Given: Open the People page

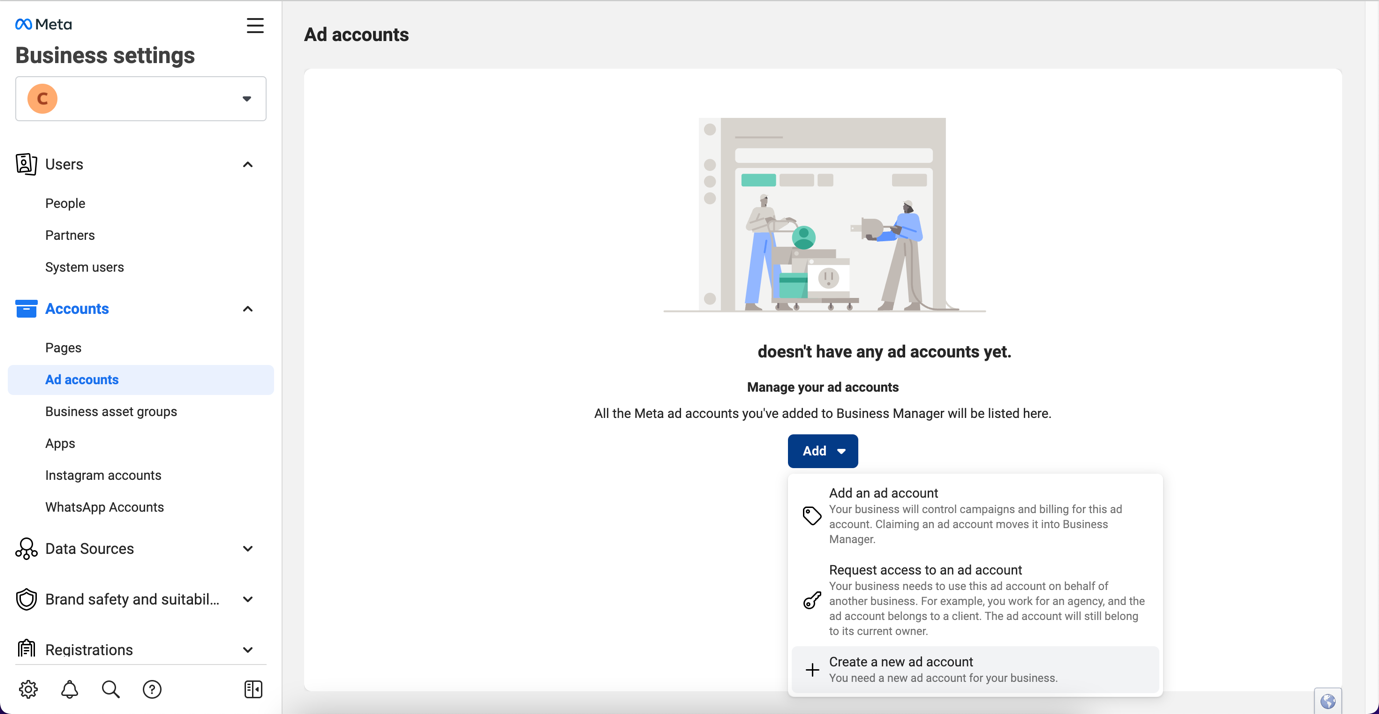Looking at the screenshot, I should 65,203.
